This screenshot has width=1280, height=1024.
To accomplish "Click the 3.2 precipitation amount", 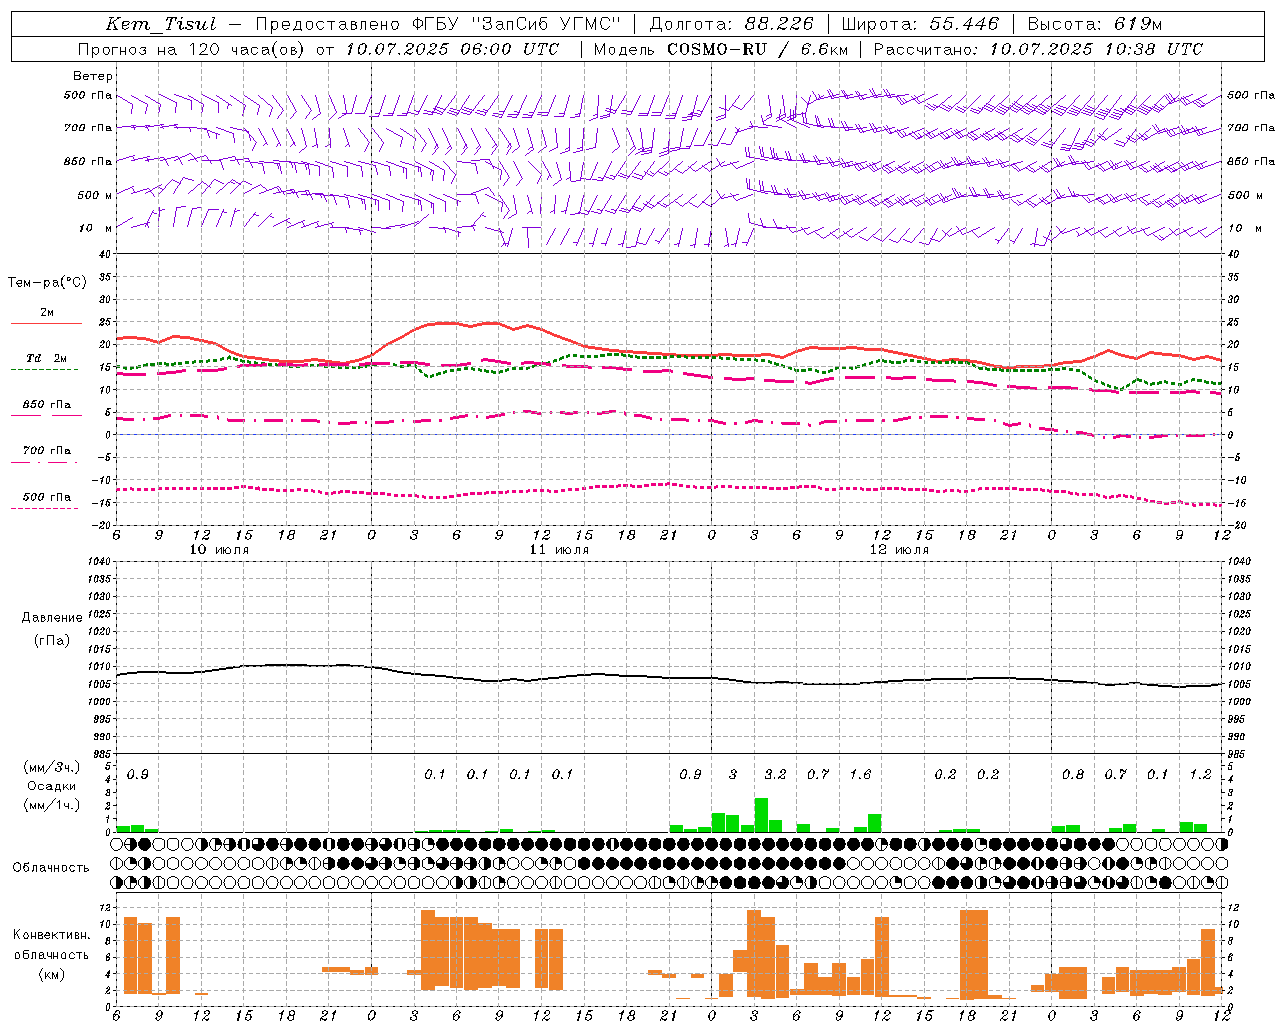I will 775,775.
